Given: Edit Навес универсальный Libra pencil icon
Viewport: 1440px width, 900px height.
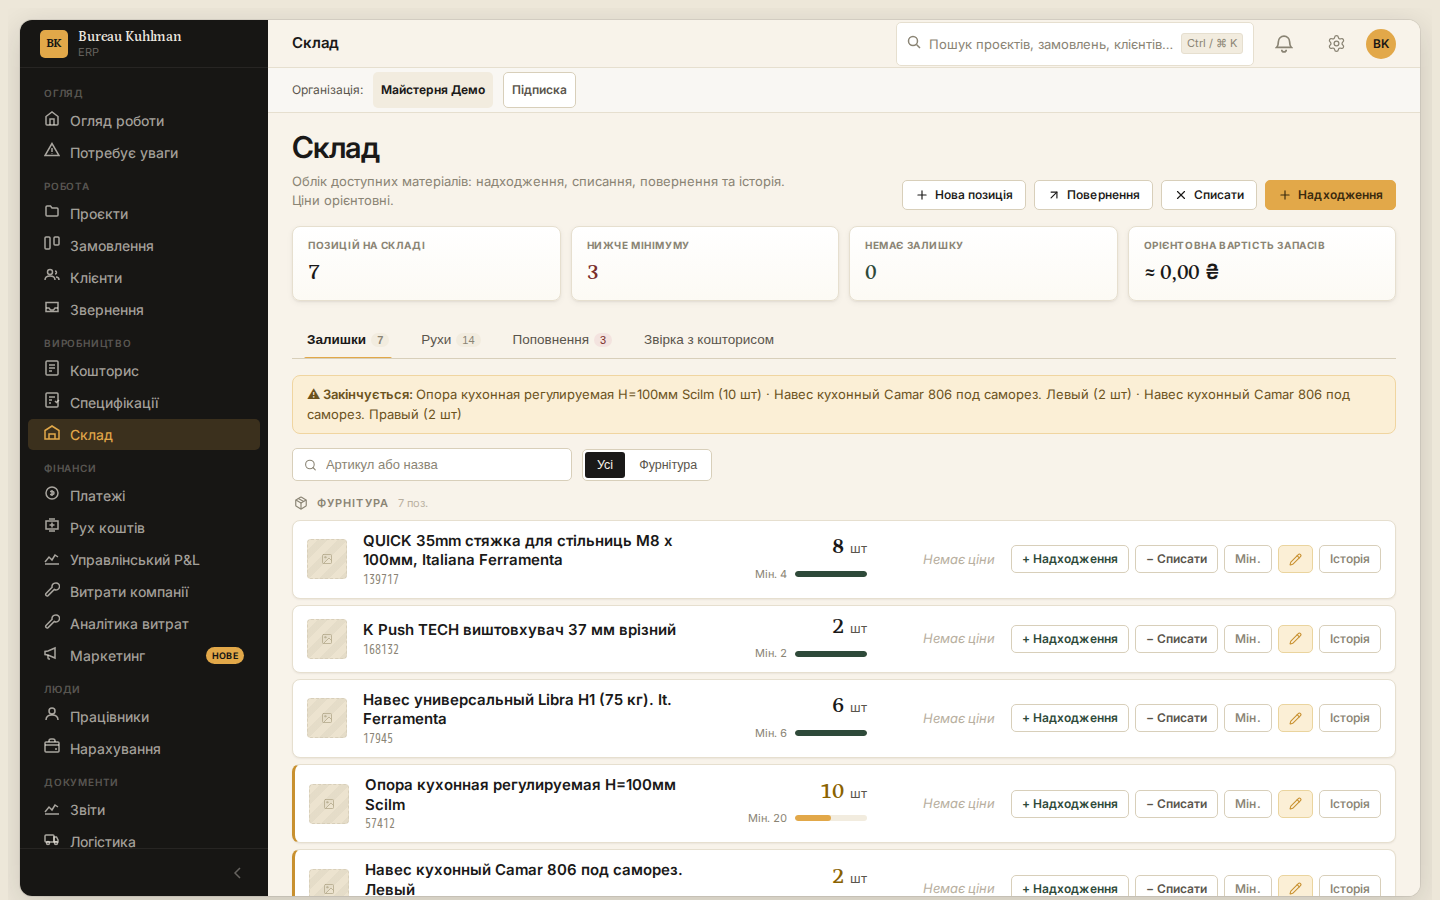Looking at the screenshot, I should [1295, 718].
